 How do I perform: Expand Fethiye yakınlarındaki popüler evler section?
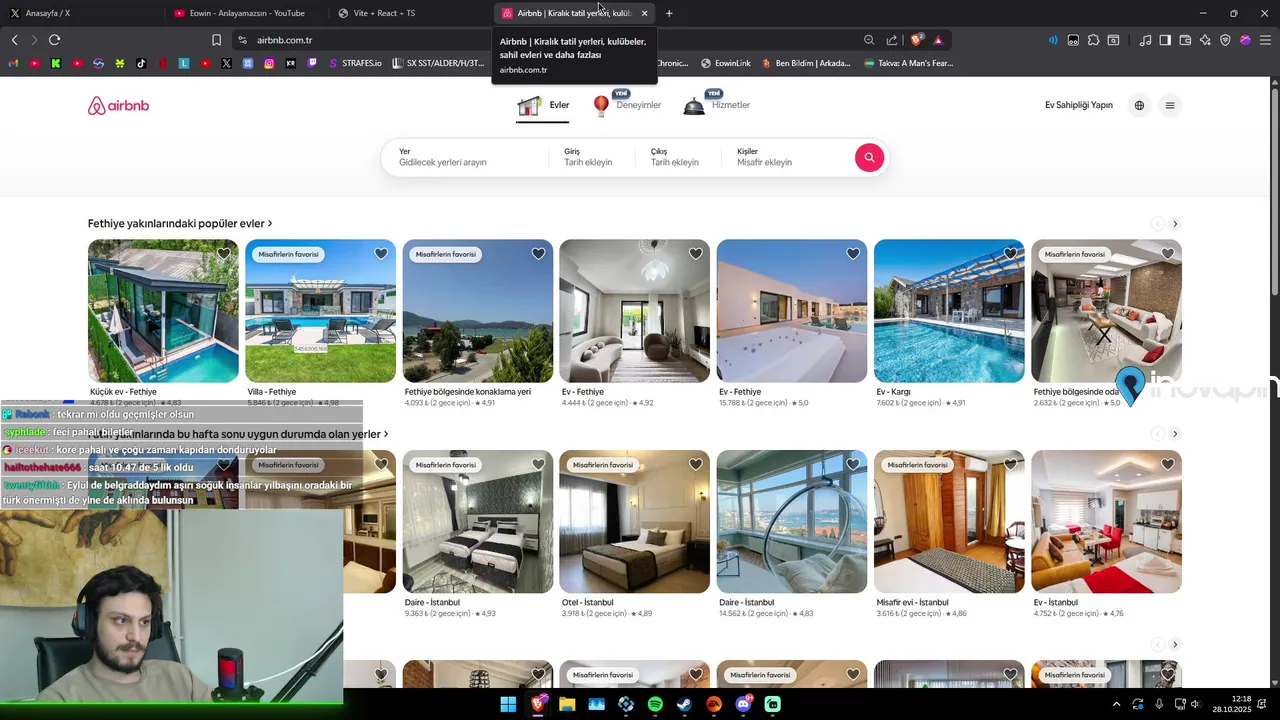click(x=180, y=224)
